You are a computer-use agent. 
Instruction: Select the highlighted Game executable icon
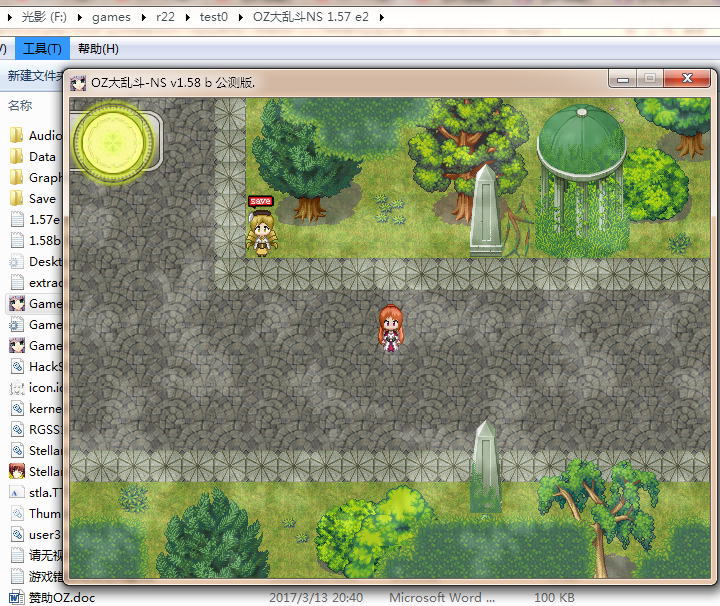[x=17, y=304]
